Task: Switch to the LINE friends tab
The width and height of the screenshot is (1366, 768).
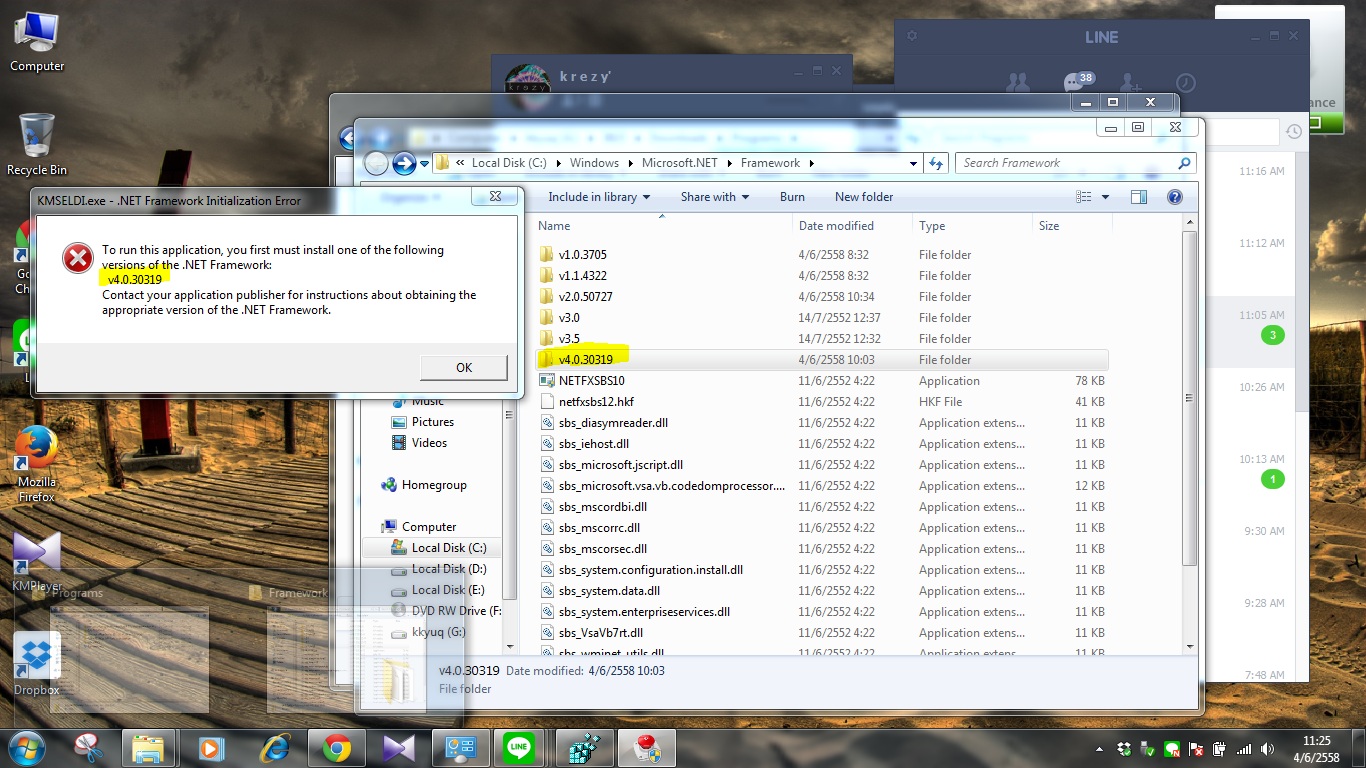Action: click(1018, 82)
